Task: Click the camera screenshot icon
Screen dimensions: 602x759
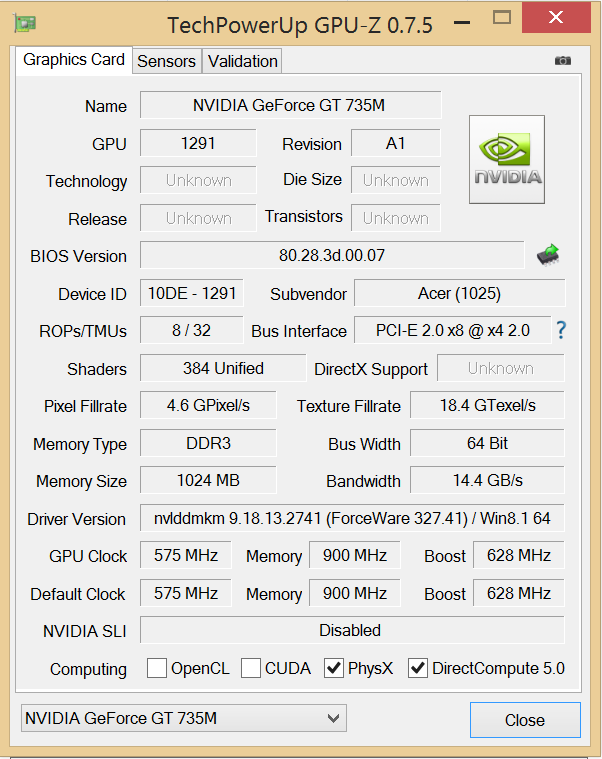Action: click(x=562, y=61)
